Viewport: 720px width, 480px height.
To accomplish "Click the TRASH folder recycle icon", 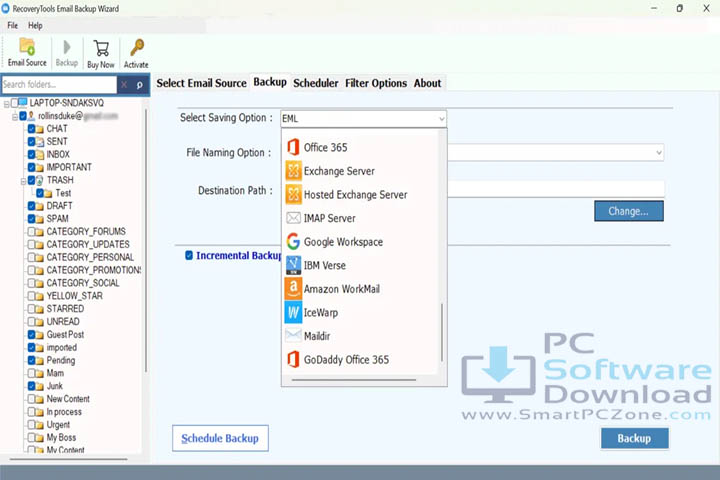I will pos(39,180).
